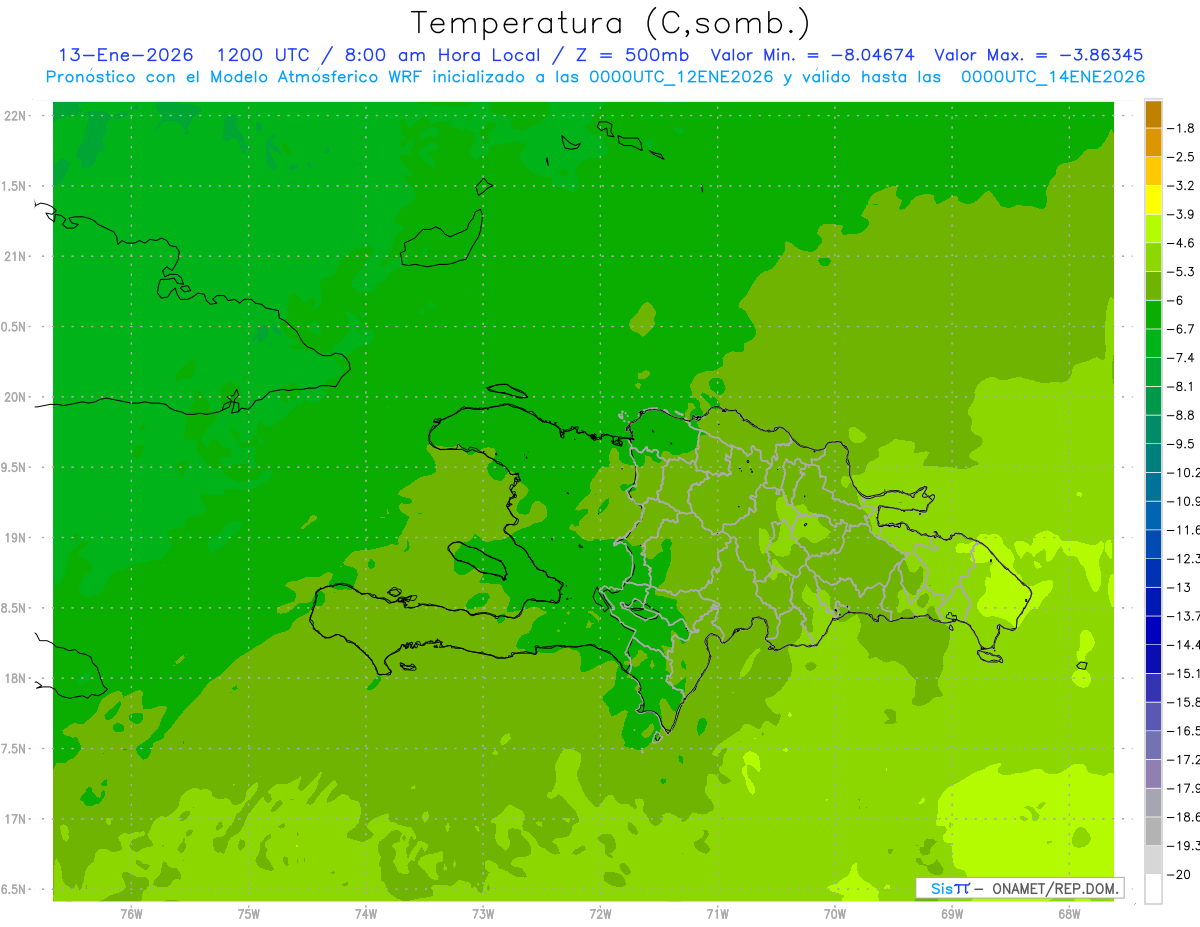
Task: Click the "-5.3" colorbar value
Action: [1181, 271]
